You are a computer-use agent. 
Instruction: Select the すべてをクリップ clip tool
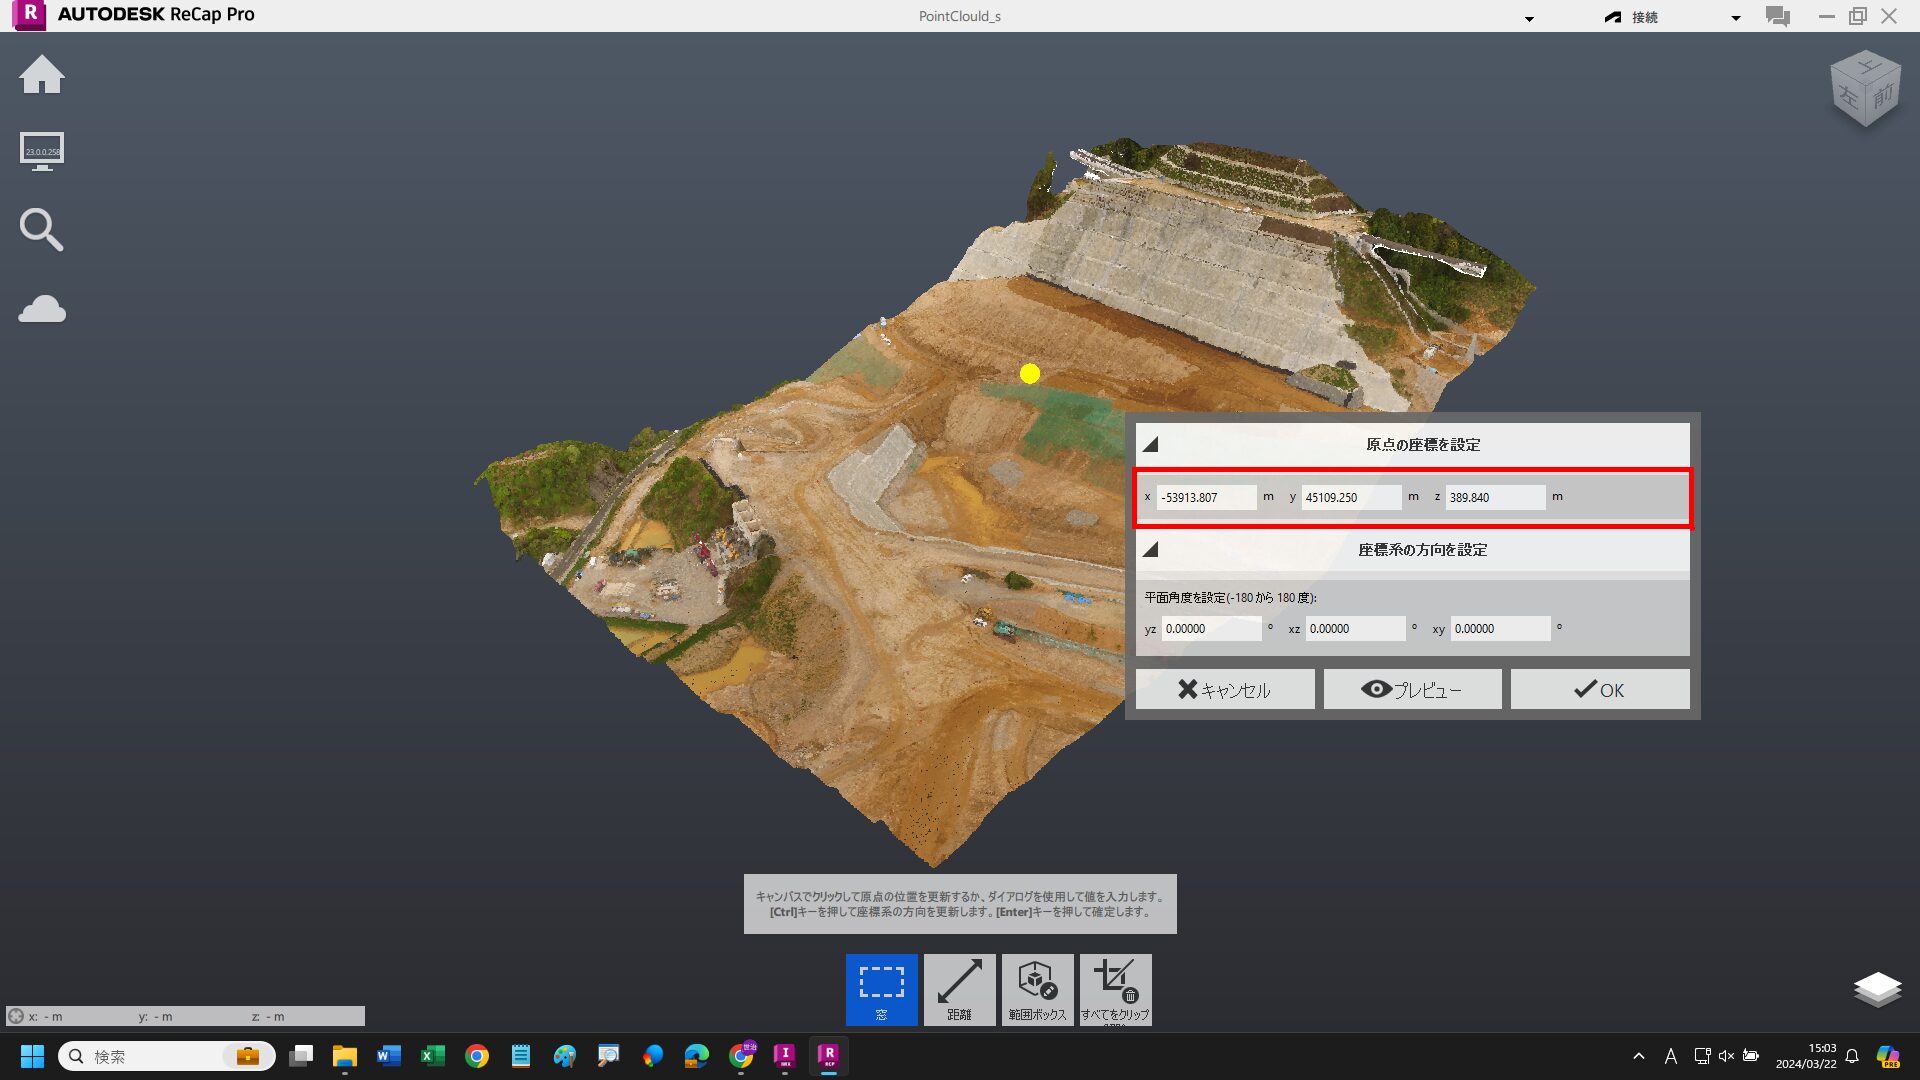point(1114,988)
